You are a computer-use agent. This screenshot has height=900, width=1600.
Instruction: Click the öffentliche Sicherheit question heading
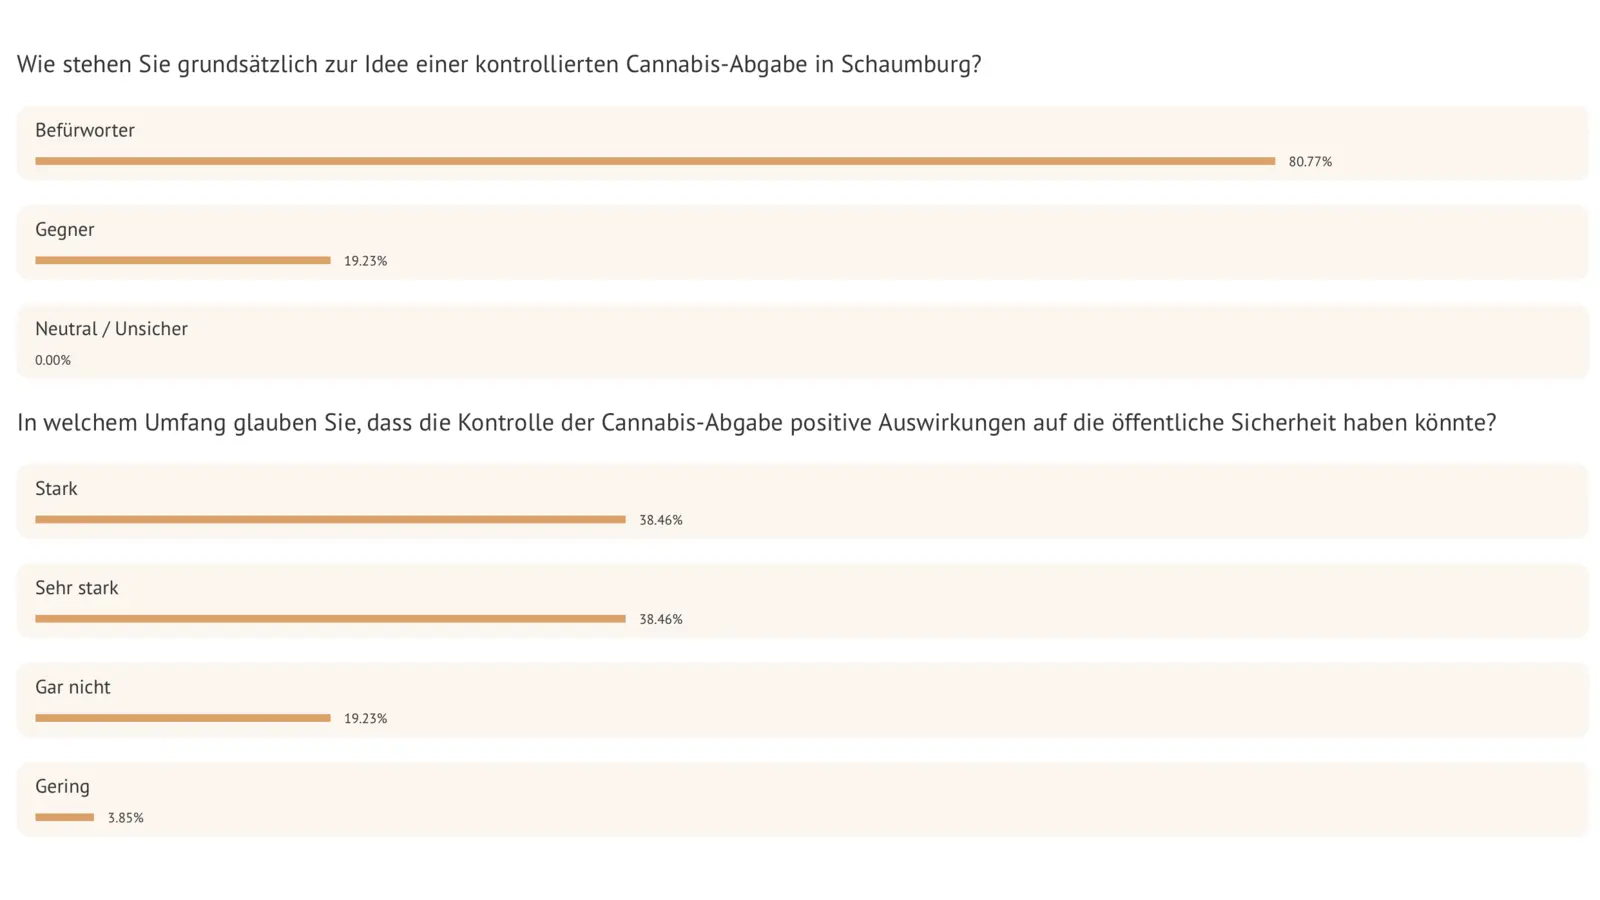point(756,423)
